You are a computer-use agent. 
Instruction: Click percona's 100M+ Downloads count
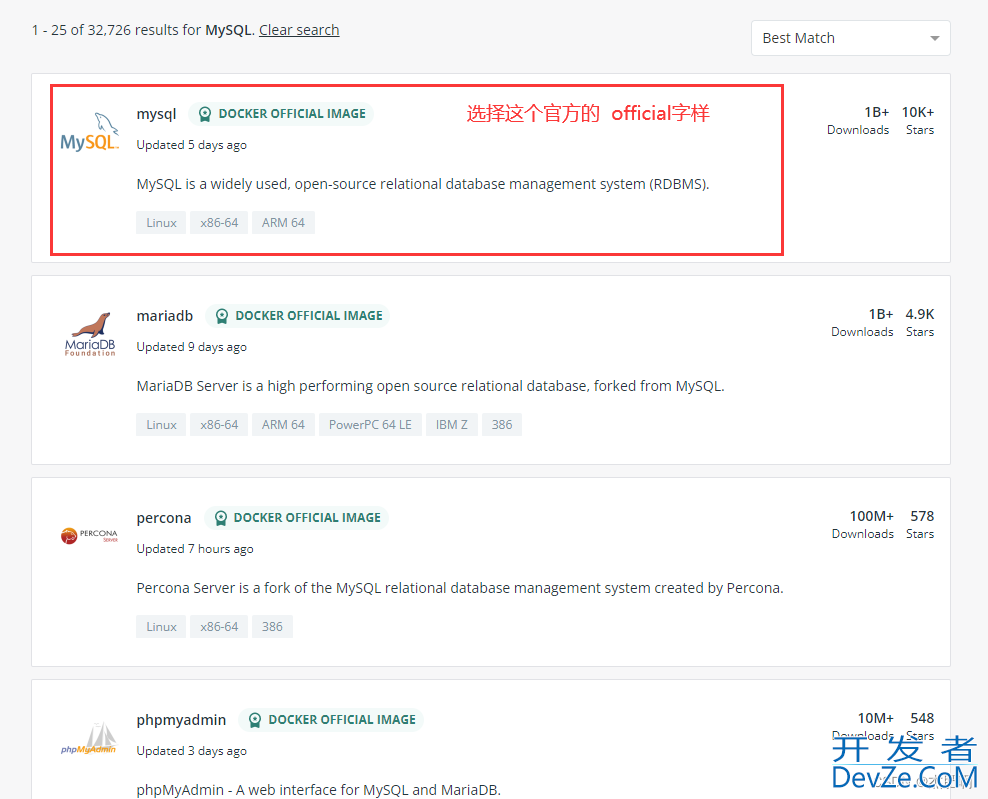coord(871,516)
